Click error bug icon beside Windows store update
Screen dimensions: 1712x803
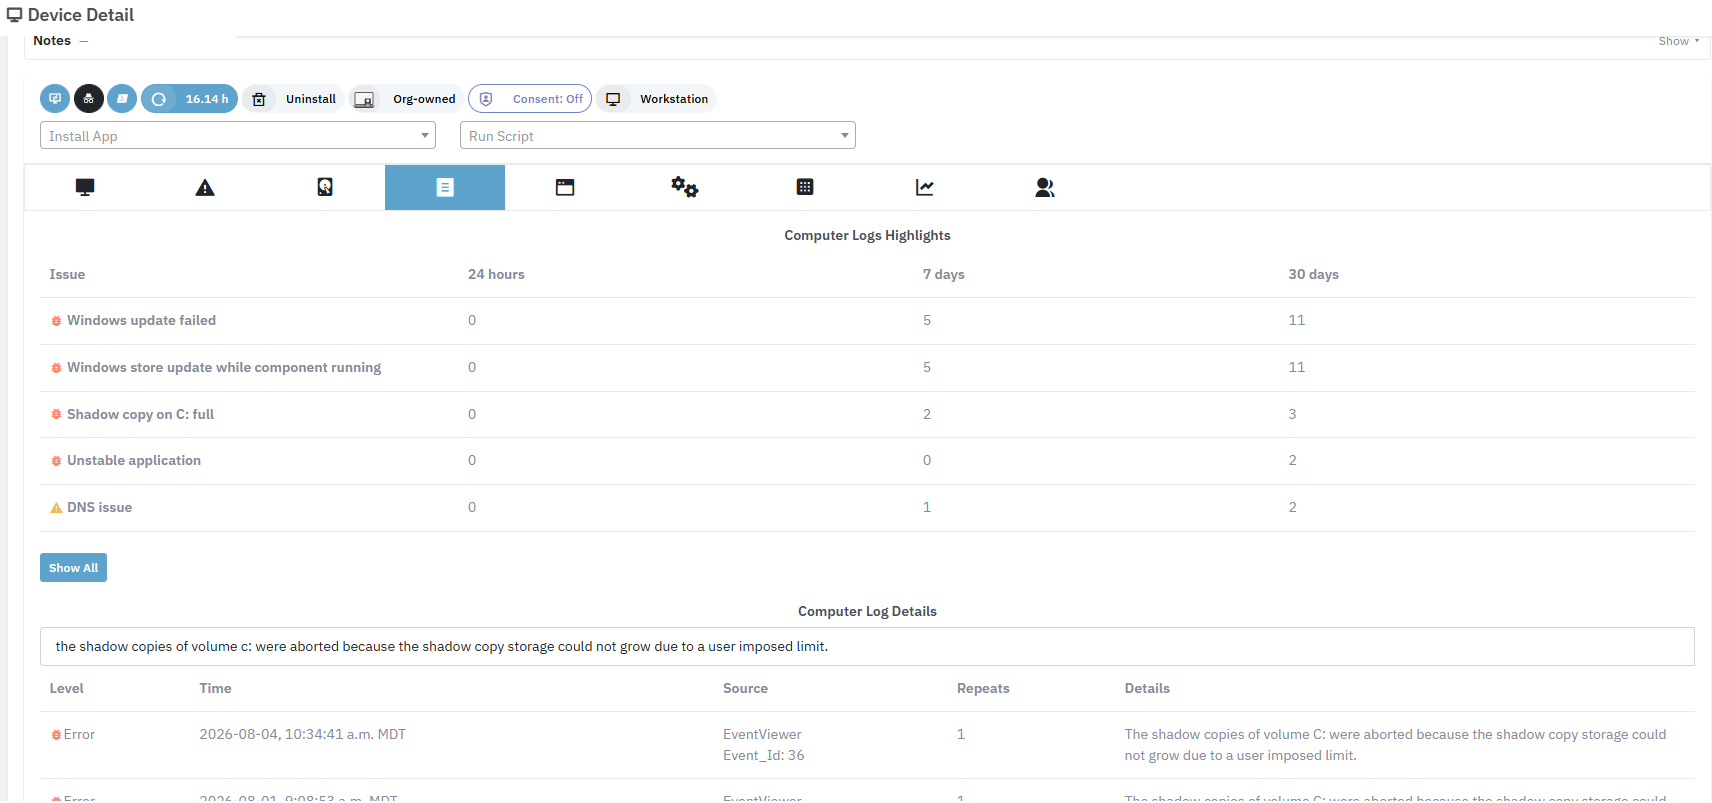(56, 368)
